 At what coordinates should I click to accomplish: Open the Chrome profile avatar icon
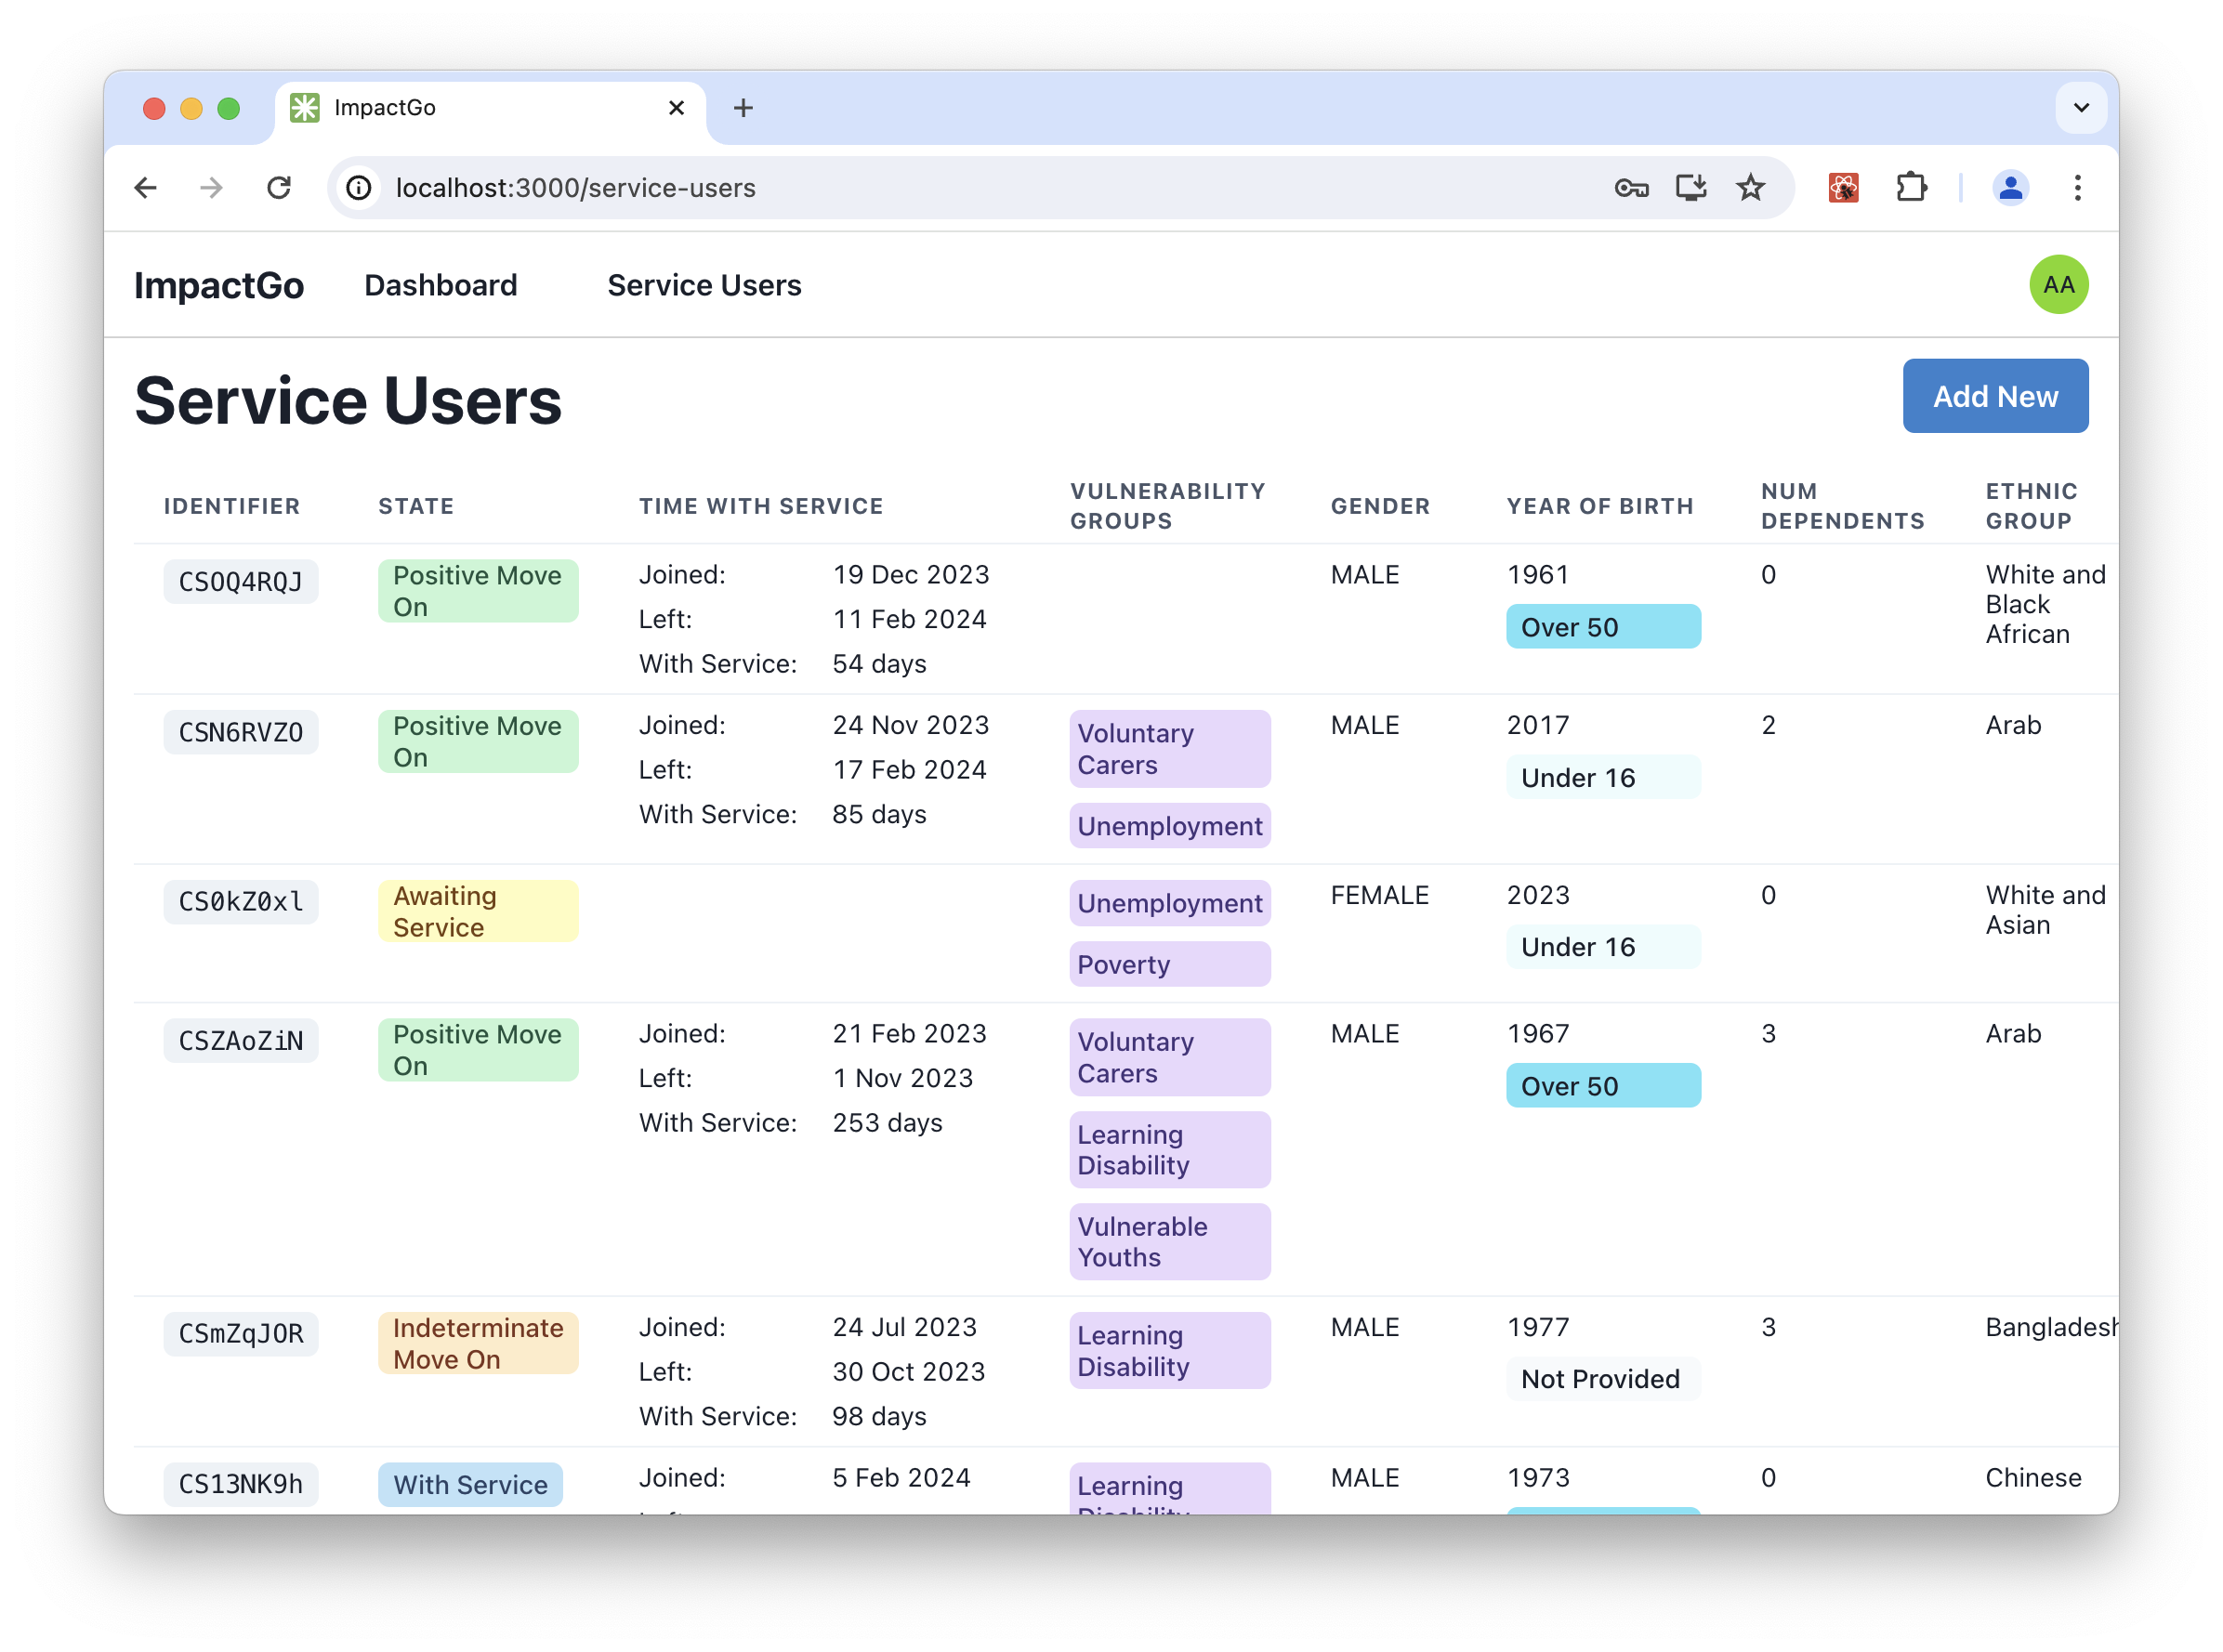point(2010,188)
